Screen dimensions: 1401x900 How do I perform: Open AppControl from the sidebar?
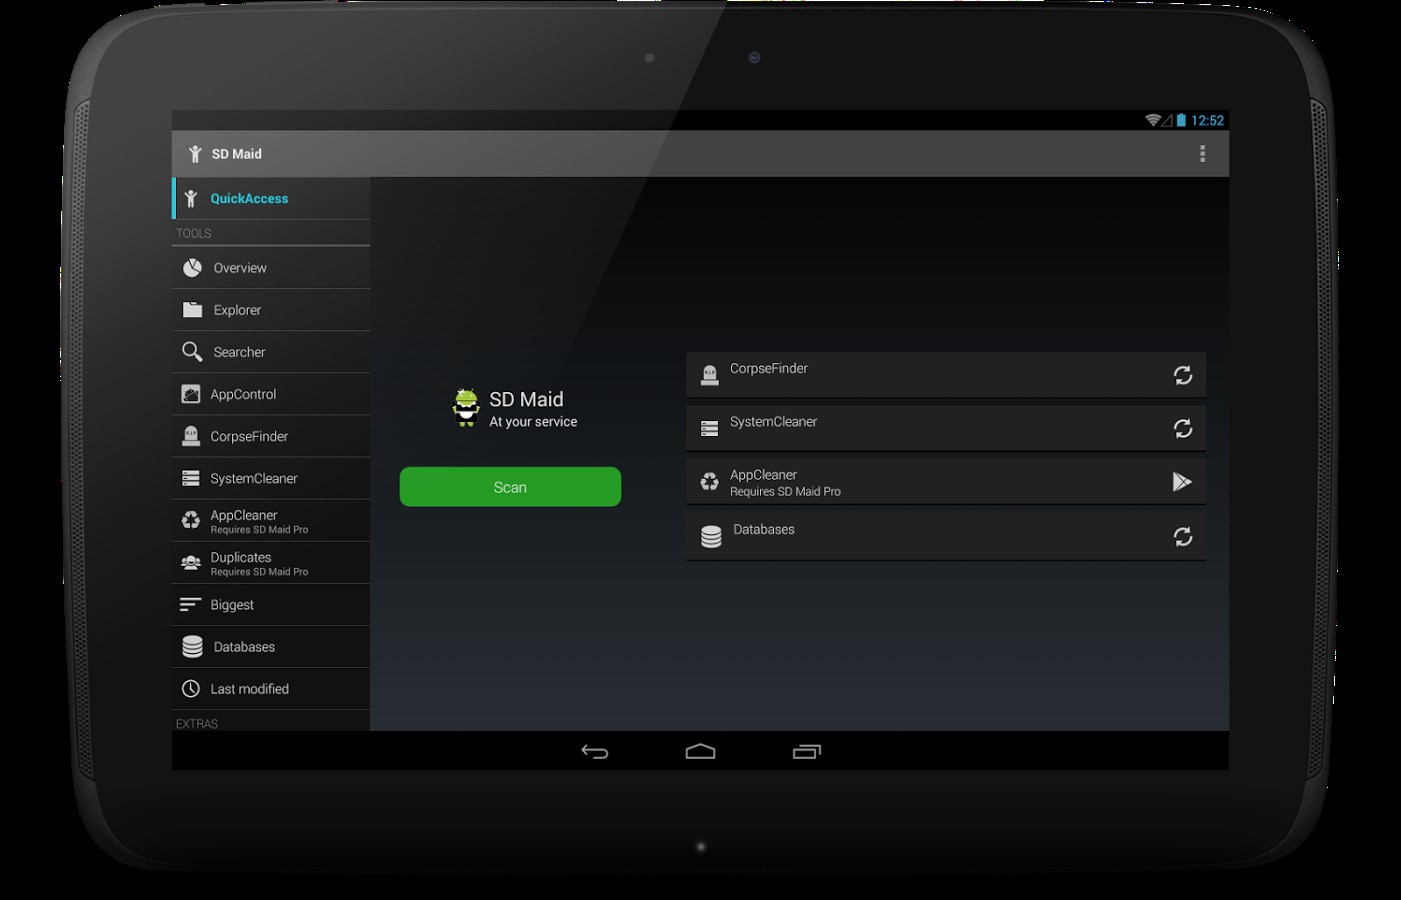coord(271,394)
